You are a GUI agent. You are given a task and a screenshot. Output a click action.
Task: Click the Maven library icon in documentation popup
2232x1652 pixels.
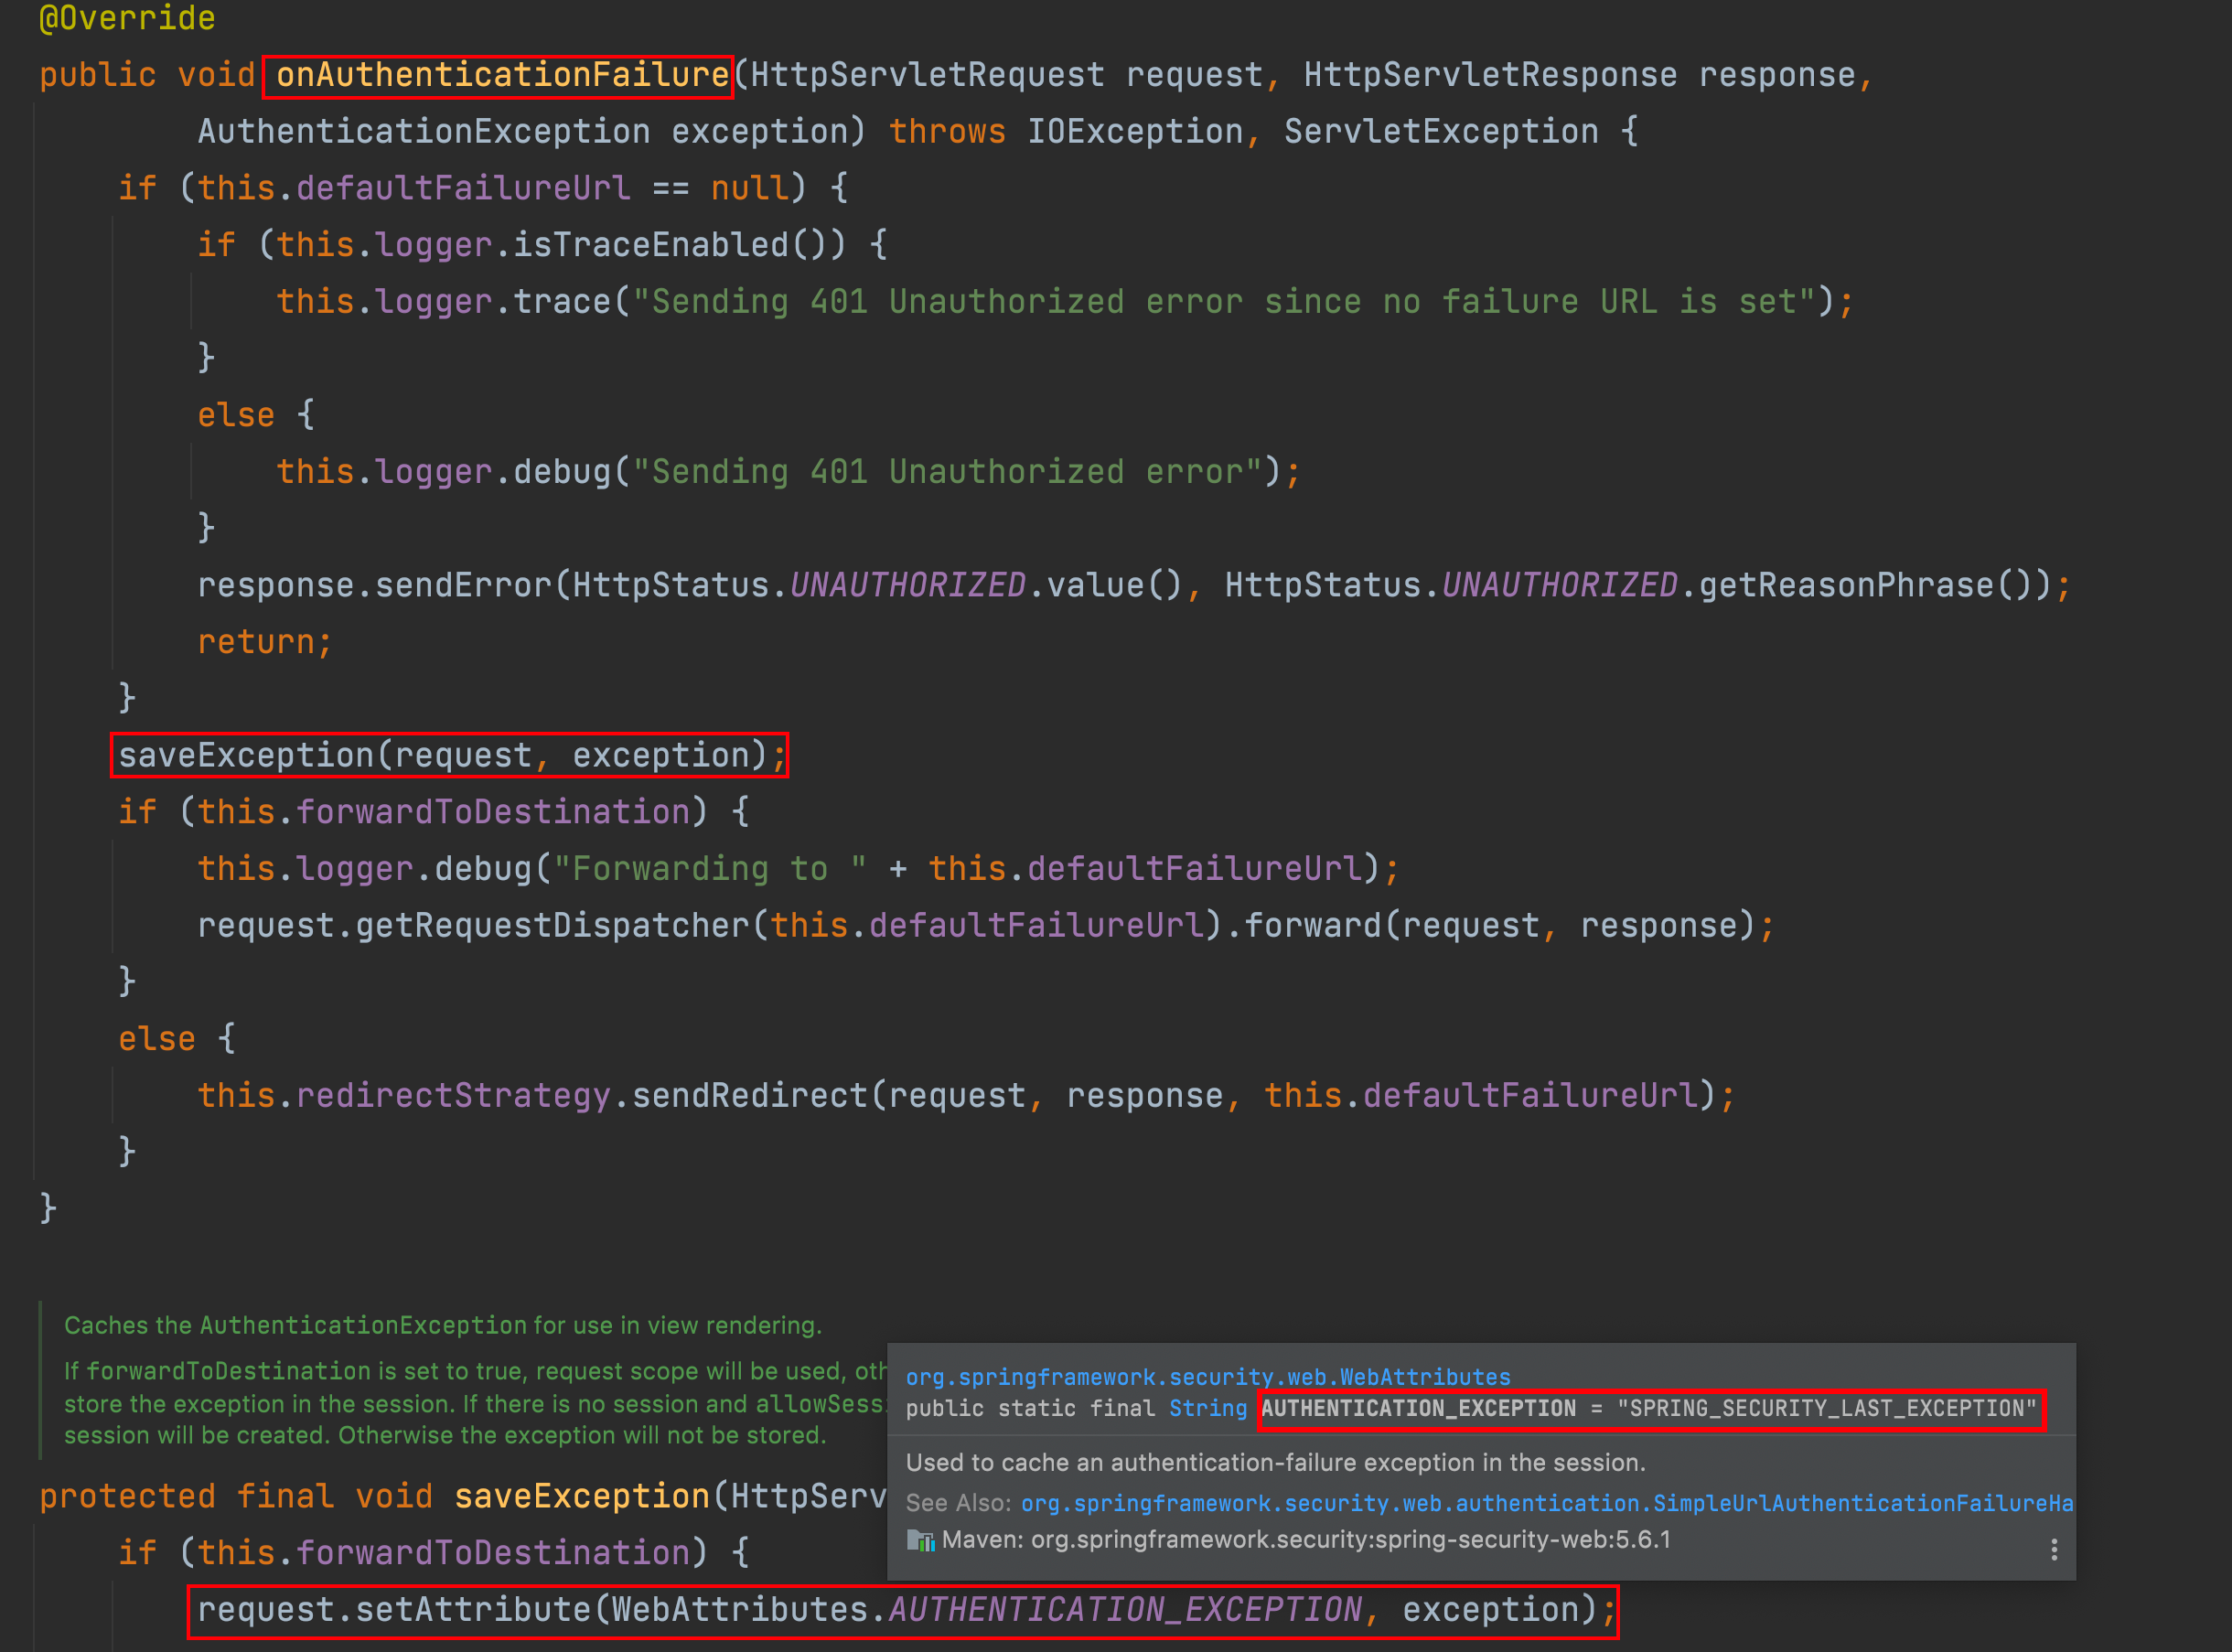tap(920, 1541)
